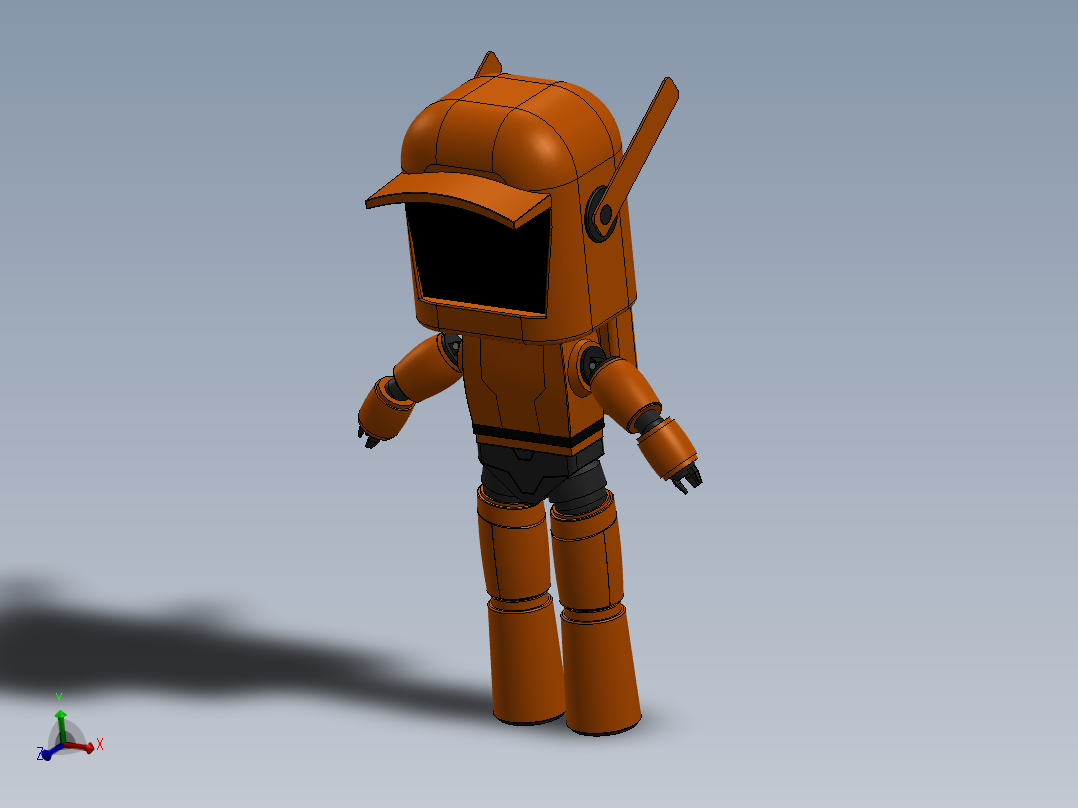Click the red X axis of the orientation triad

click(x=82, y=746)
